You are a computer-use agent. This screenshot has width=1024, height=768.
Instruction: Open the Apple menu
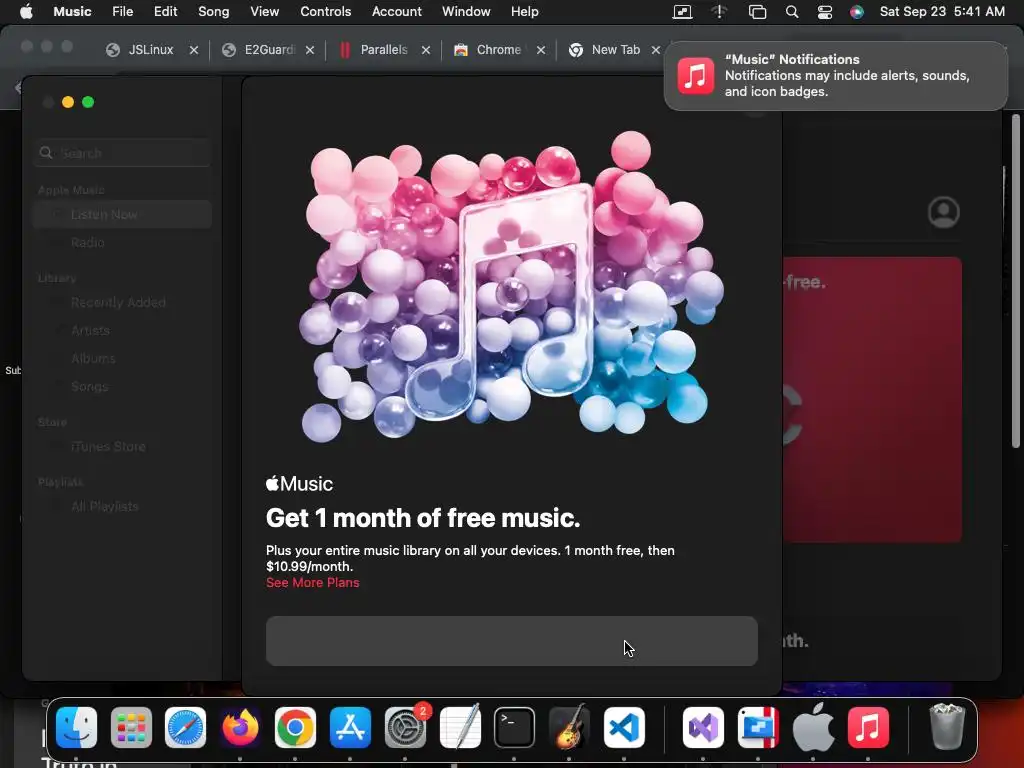pyautogui.click(x=26, y=11)
